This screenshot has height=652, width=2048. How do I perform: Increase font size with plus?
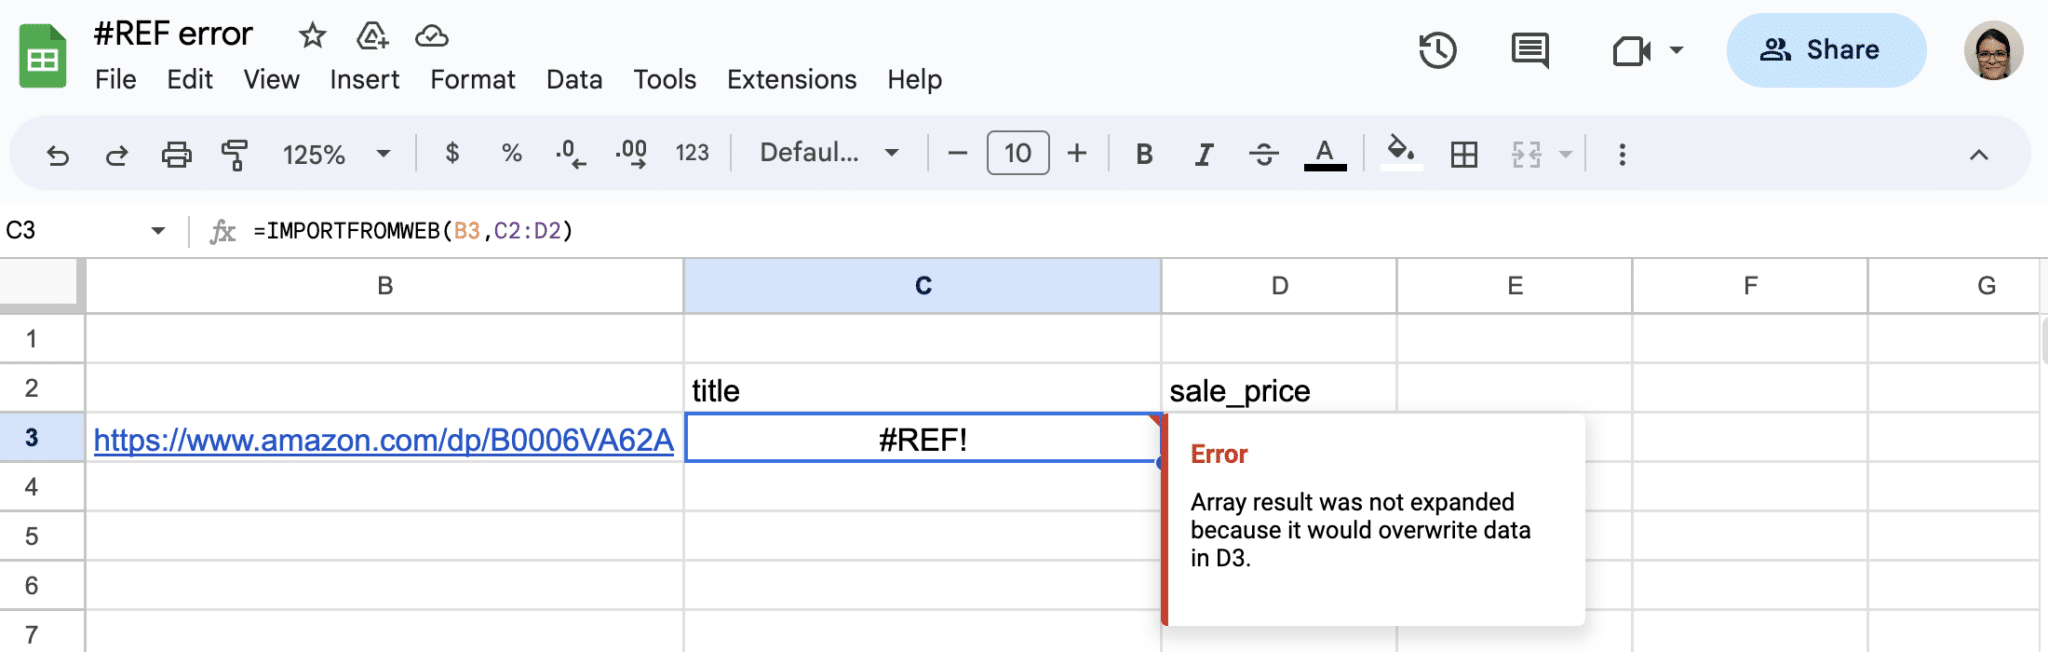(1077, 153)
